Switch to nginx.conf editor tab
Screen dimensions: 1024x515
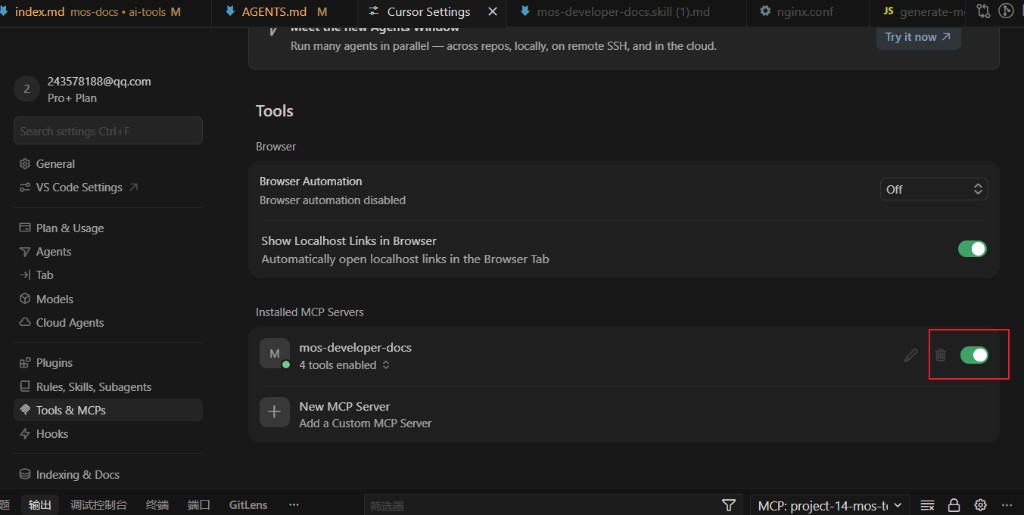click(x=807, y=12)
